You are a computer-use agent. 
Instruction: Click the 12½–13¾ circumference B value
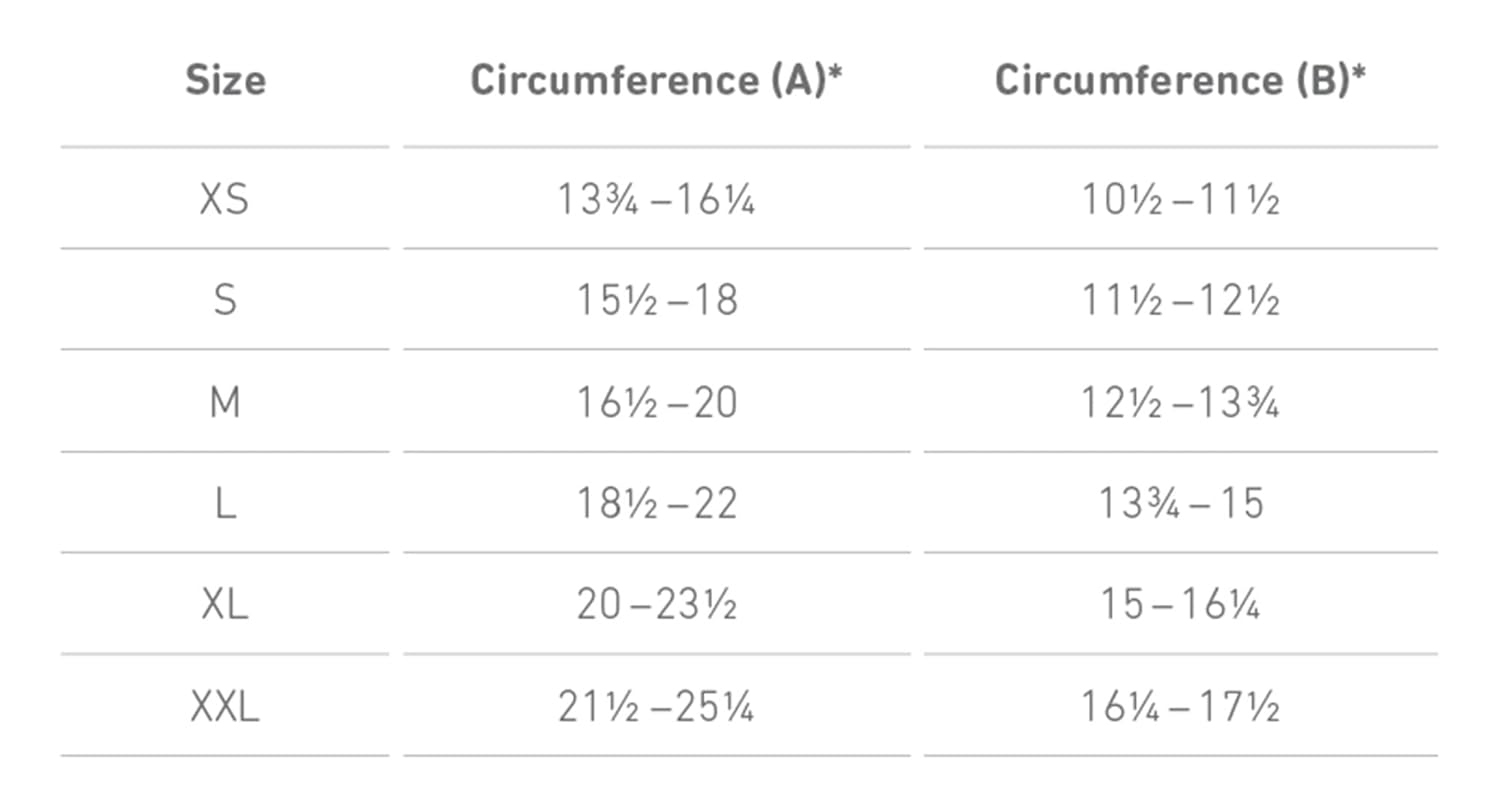pos(1181,402)
